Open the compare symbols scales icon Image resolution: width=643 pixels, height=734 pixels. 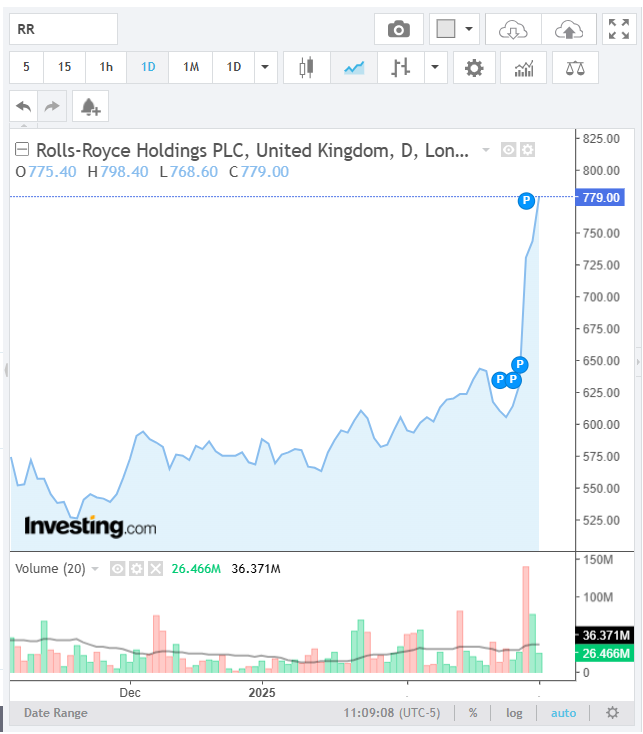576,68
